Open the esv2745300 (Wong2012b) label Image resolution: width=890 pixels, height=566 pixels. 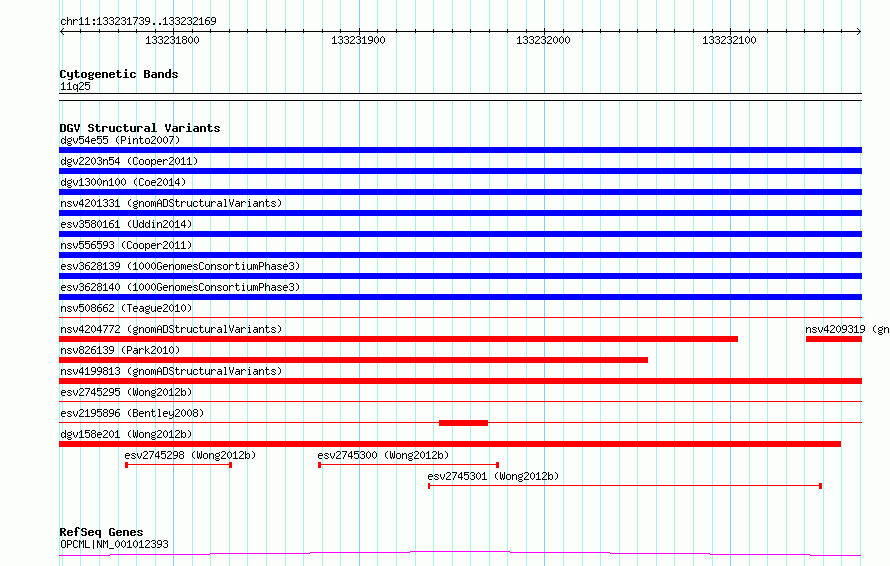(x=383, y=455)
